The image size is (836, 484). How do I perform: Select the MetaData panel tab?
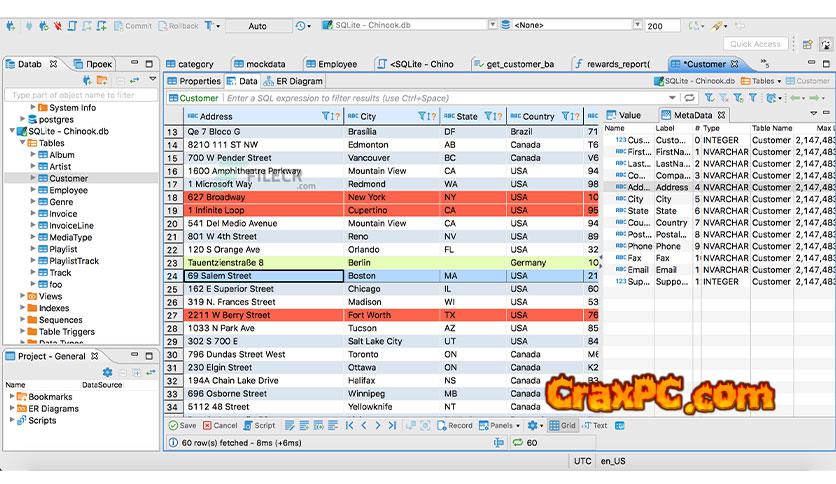pyautogui.click(x=692, y=115)
